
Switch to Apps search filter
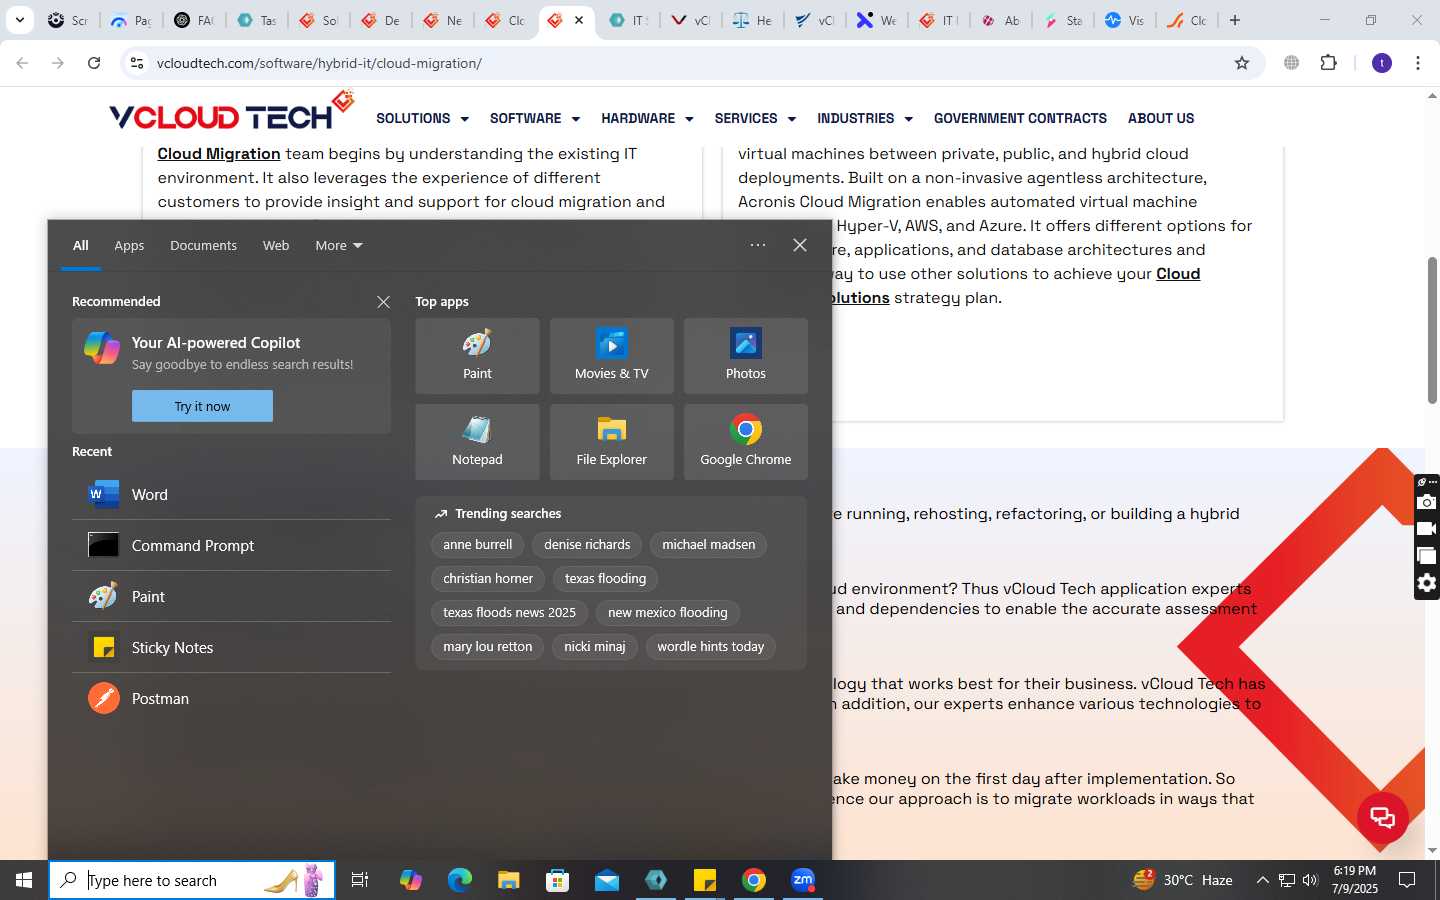129,245
